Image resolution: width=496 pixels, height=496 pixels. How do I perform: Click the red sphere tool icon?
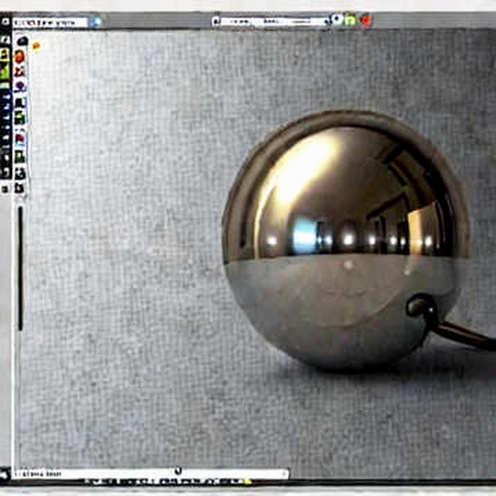tap(20, 56)
